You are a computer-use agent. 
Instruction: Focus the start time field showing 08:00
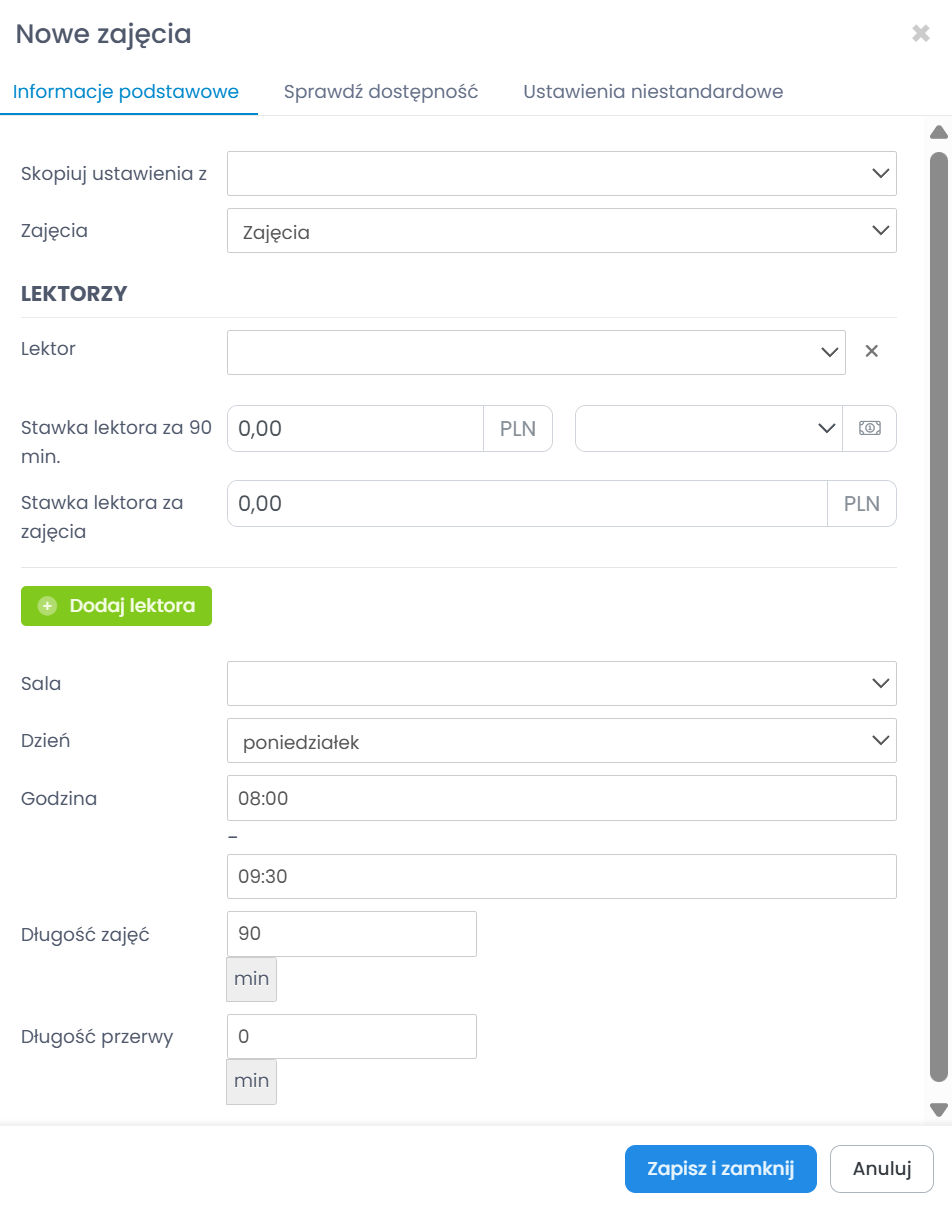(x=561, y=798)
